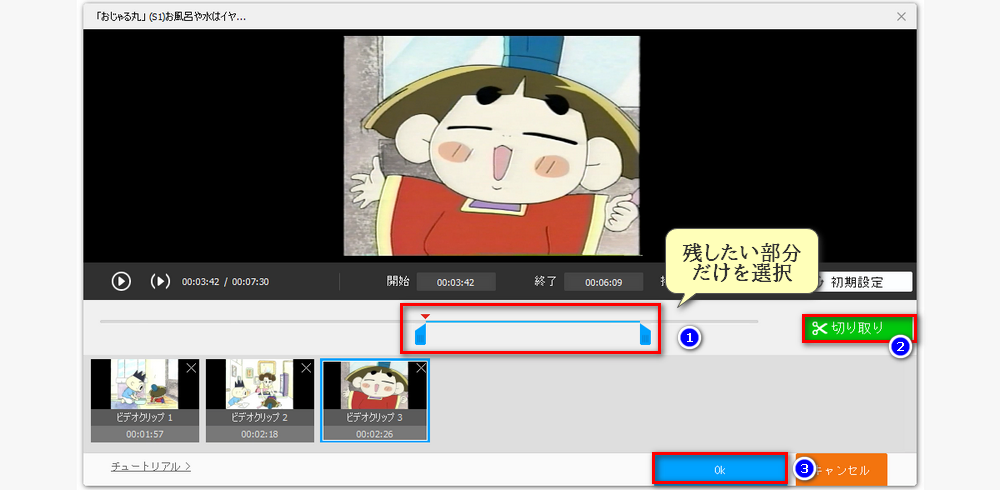Select the ビデオクリップ 3 thumbnail
This screenshot has width=1000, height=490.
coord(374,391)
